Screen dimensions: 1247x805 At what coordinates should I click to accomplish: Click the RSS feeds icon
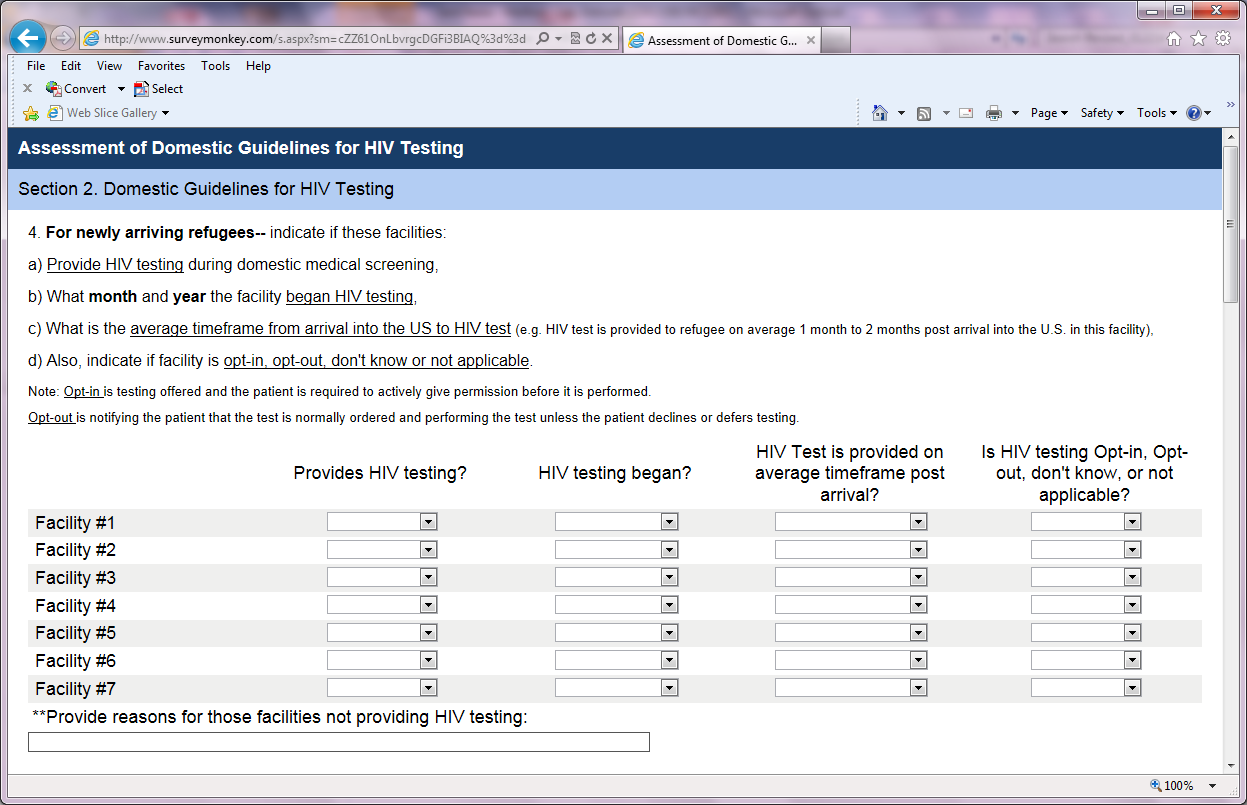click(924, 113)
